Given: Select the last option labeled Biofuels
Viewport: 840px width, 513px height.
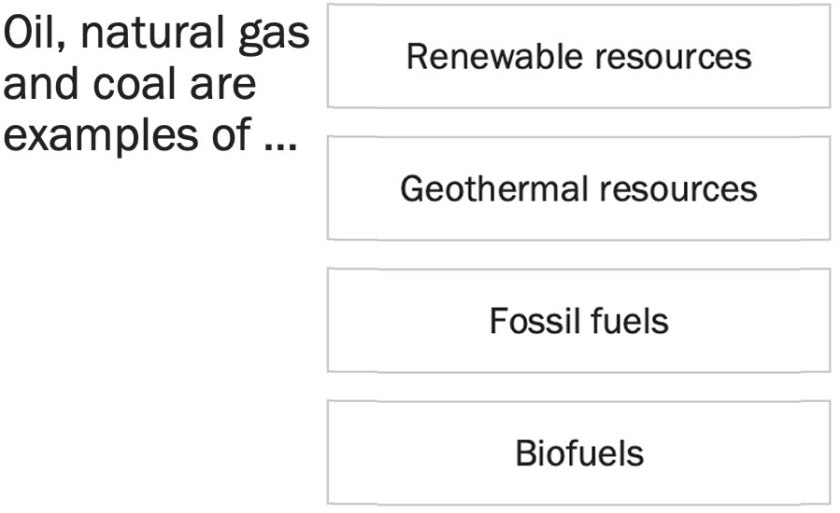Looking at the screenshot, I should coord(578,453).
